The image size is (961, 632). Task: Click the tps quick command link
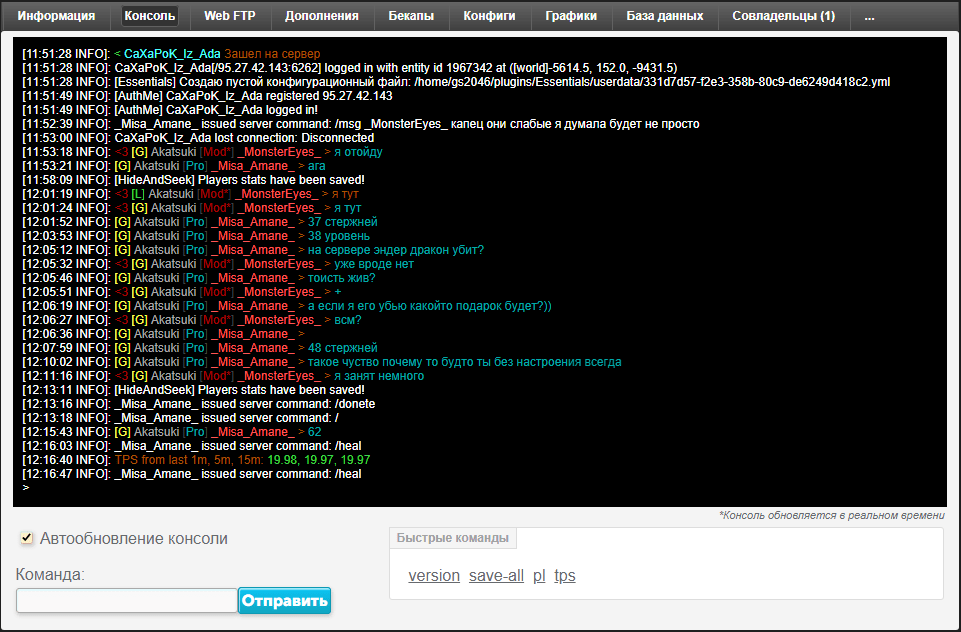click(565, 576)
